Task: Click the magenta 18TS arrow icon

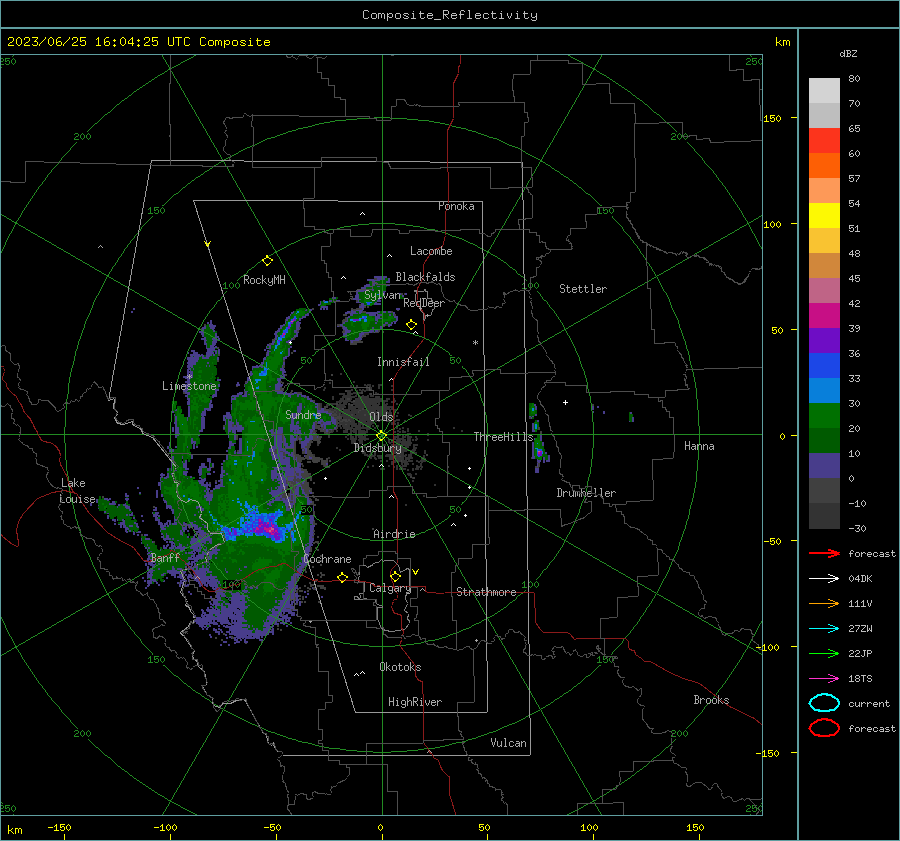Action: (x=824, y=679)
